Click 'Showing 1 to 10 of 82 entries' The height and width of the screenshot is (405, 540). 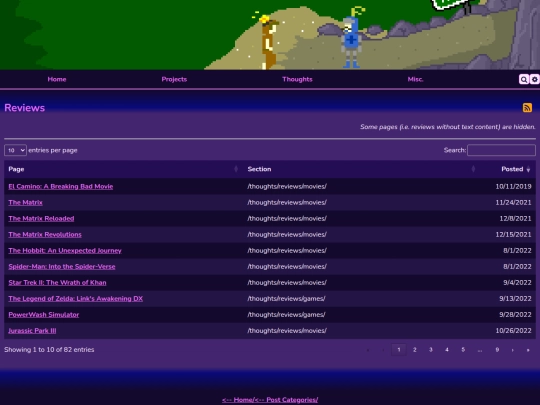(49, 350)
